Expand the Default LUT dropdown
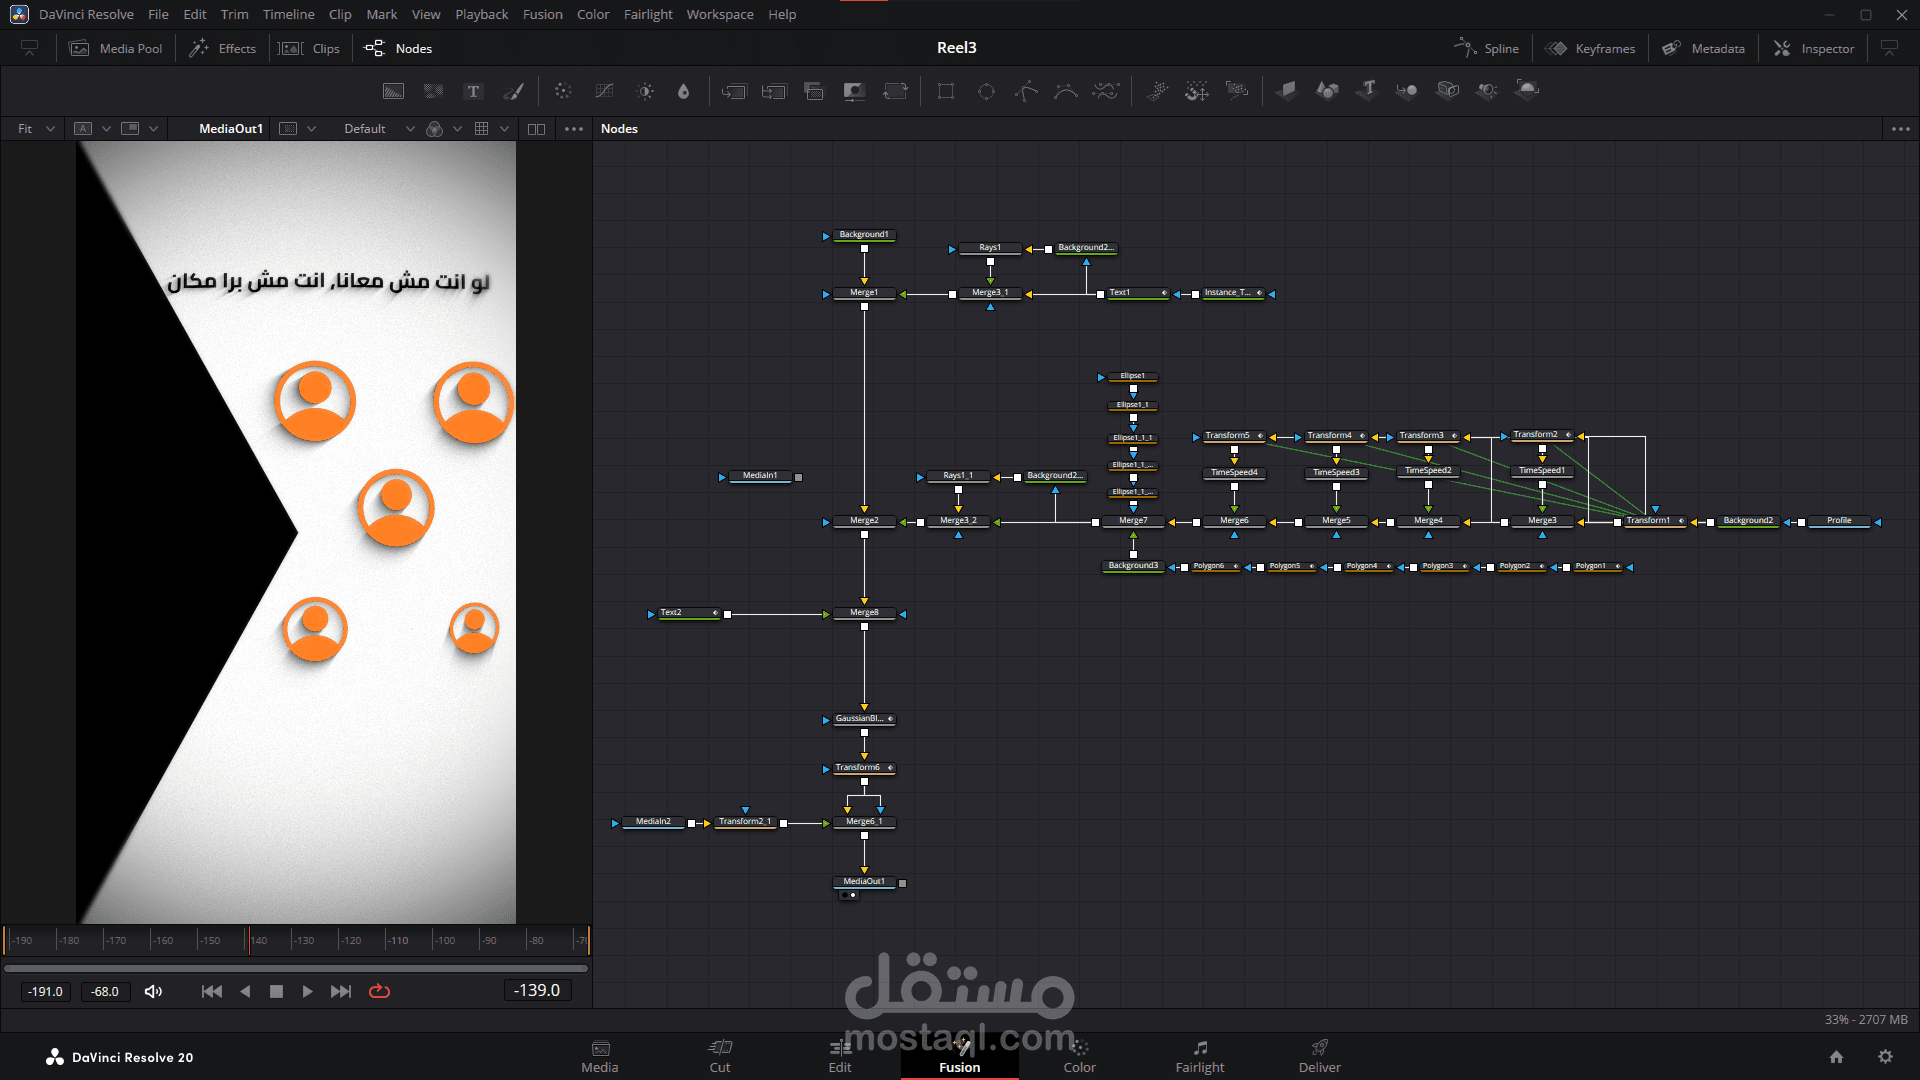 [x=409, y=129]
